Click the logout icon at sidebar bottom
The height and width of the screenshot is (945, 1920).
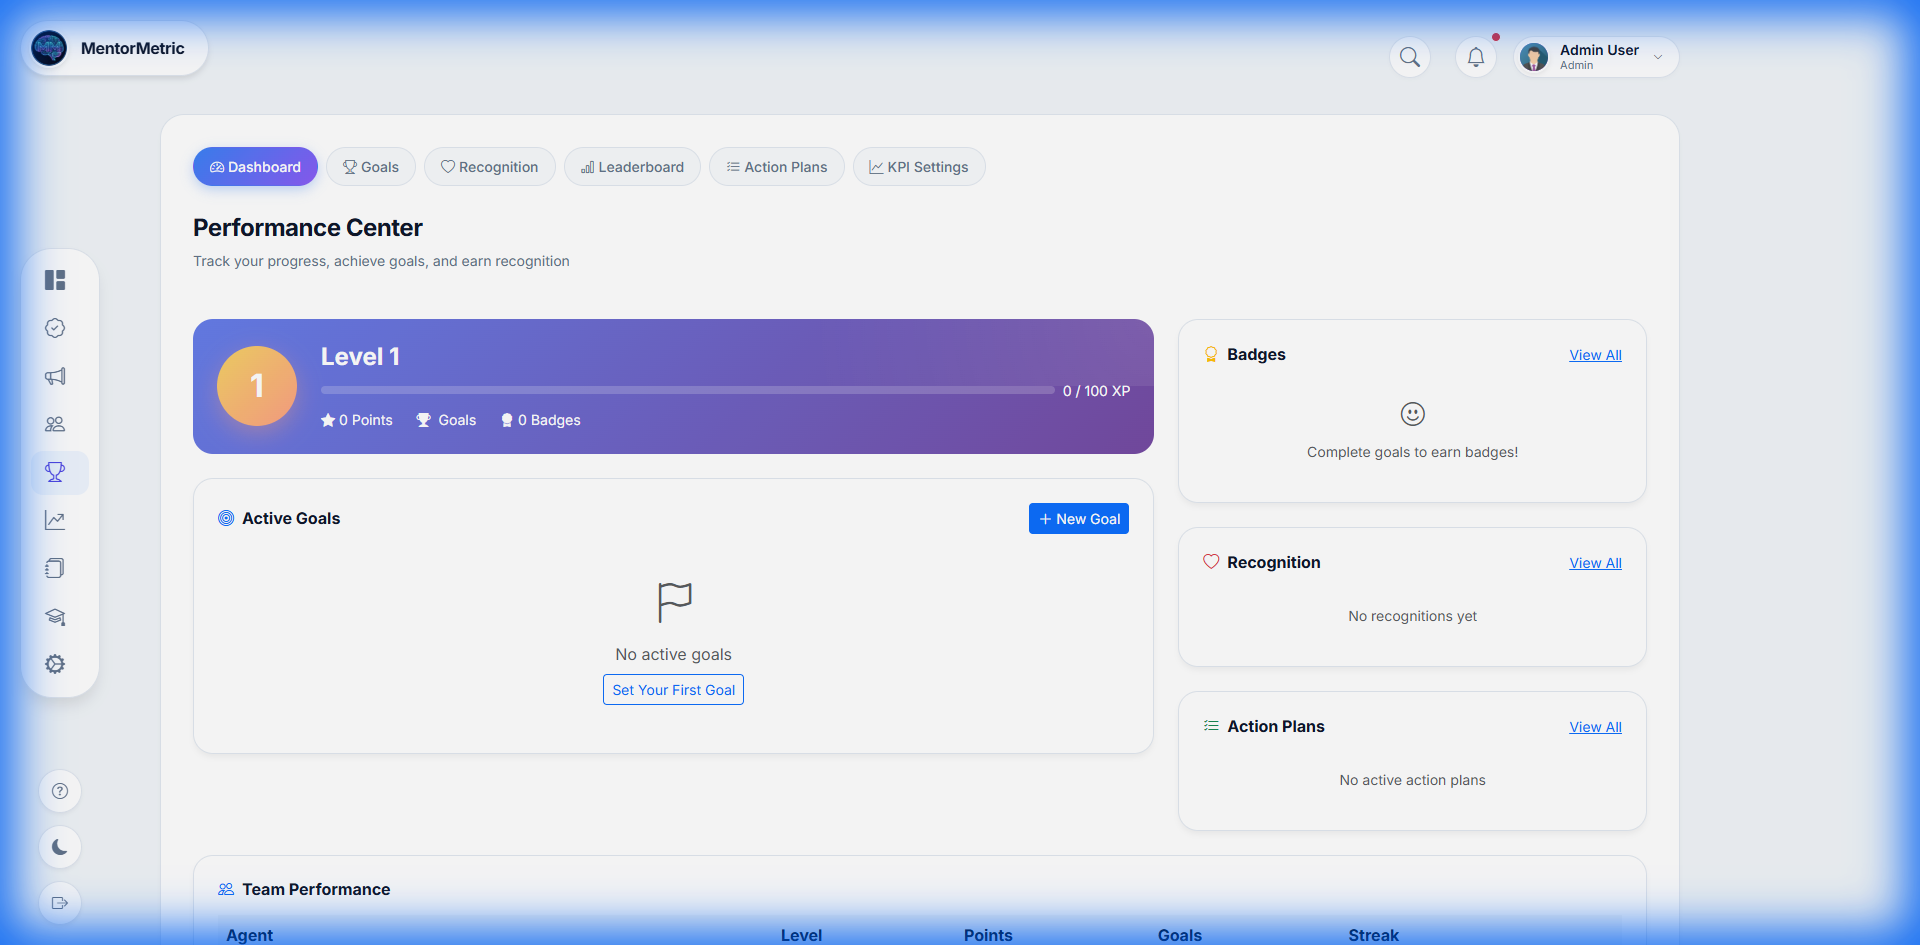pyautogui.click(x=60, y=903)
